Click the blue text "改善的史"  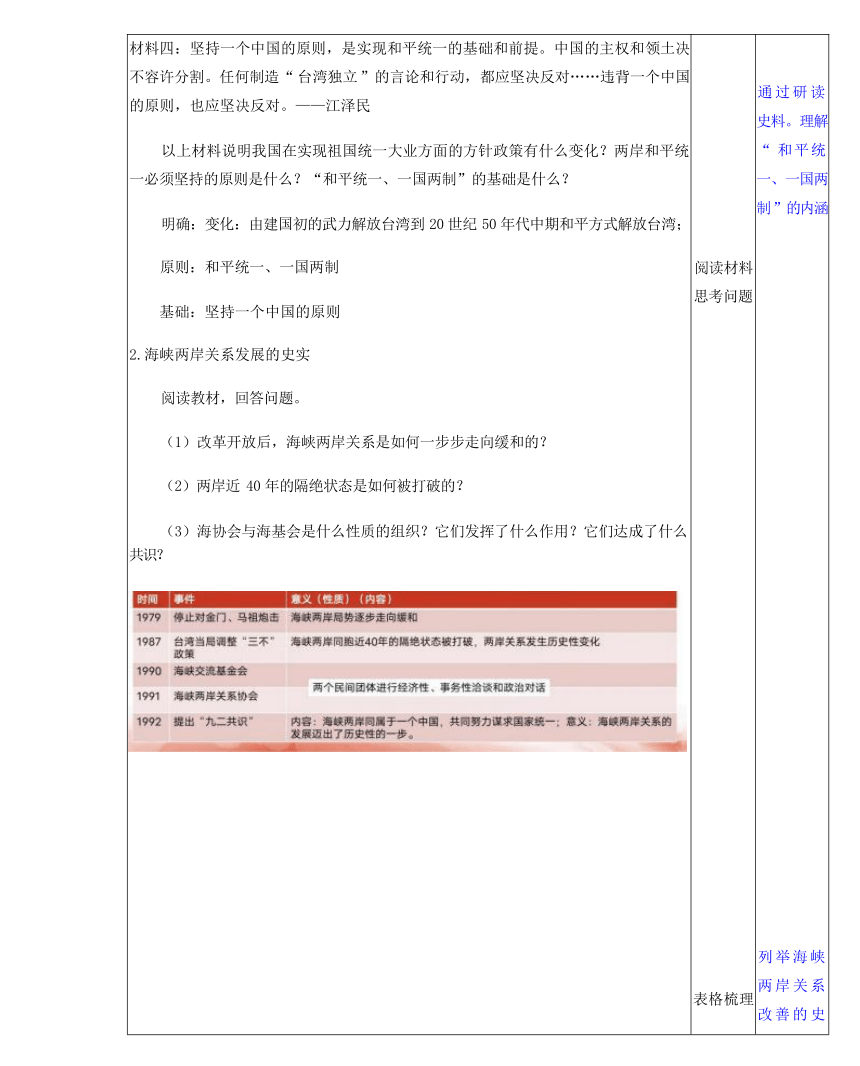tap(792, 1014)
